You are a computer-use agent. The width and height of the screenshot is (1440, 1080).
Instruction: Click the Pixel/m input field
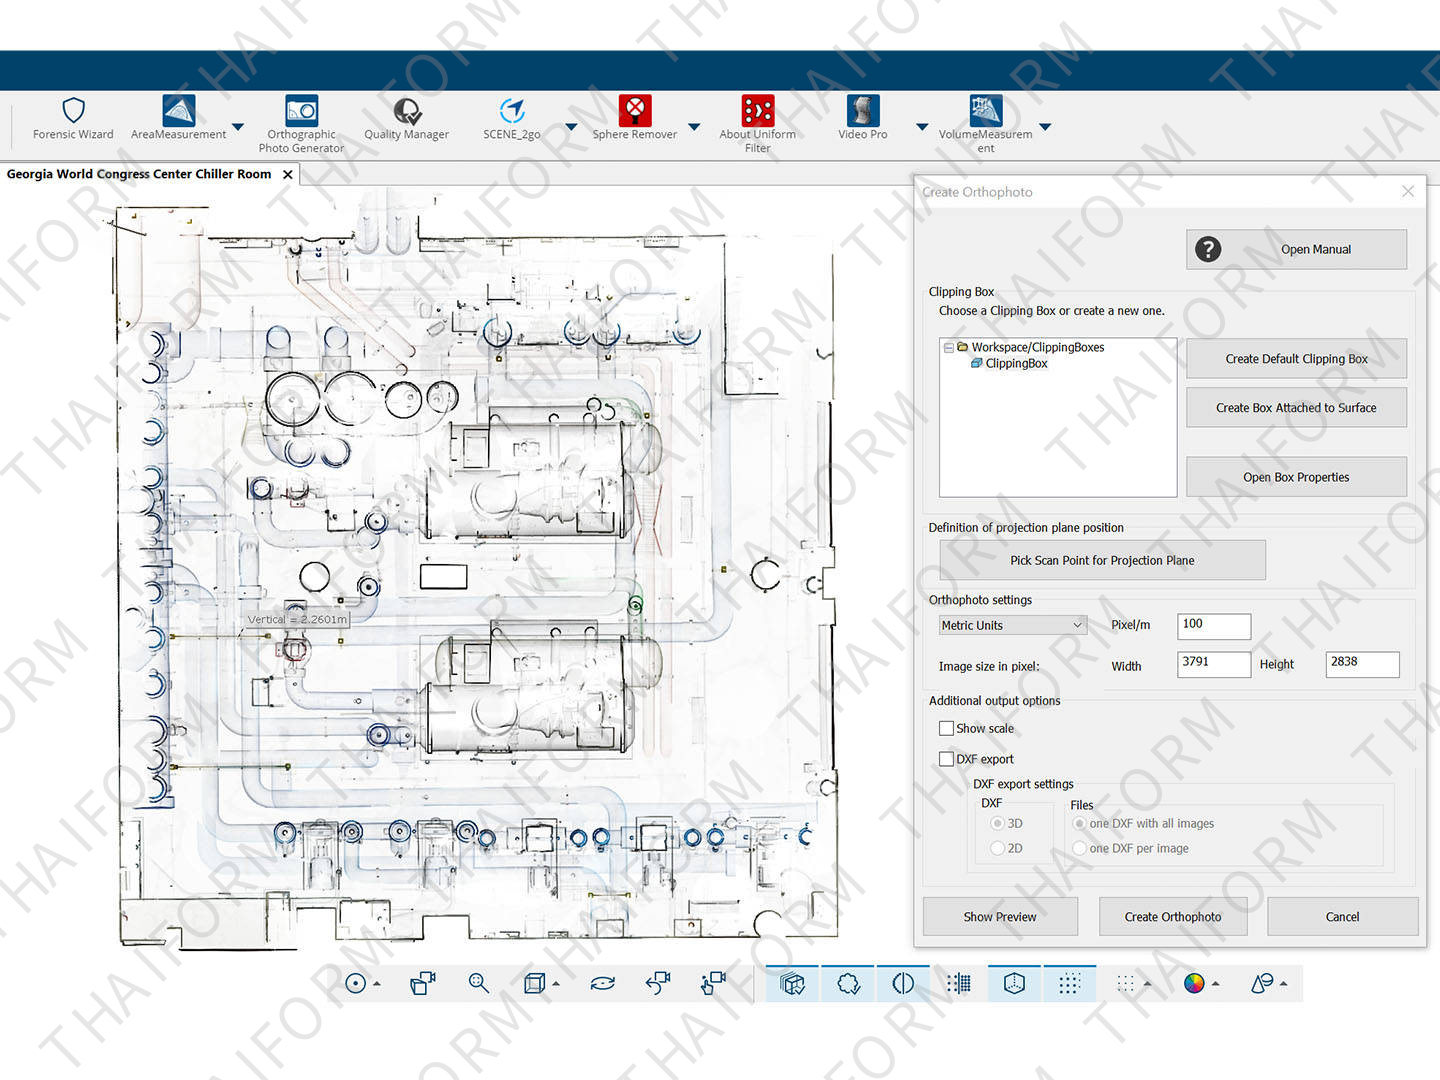(x=1213, y=625)
